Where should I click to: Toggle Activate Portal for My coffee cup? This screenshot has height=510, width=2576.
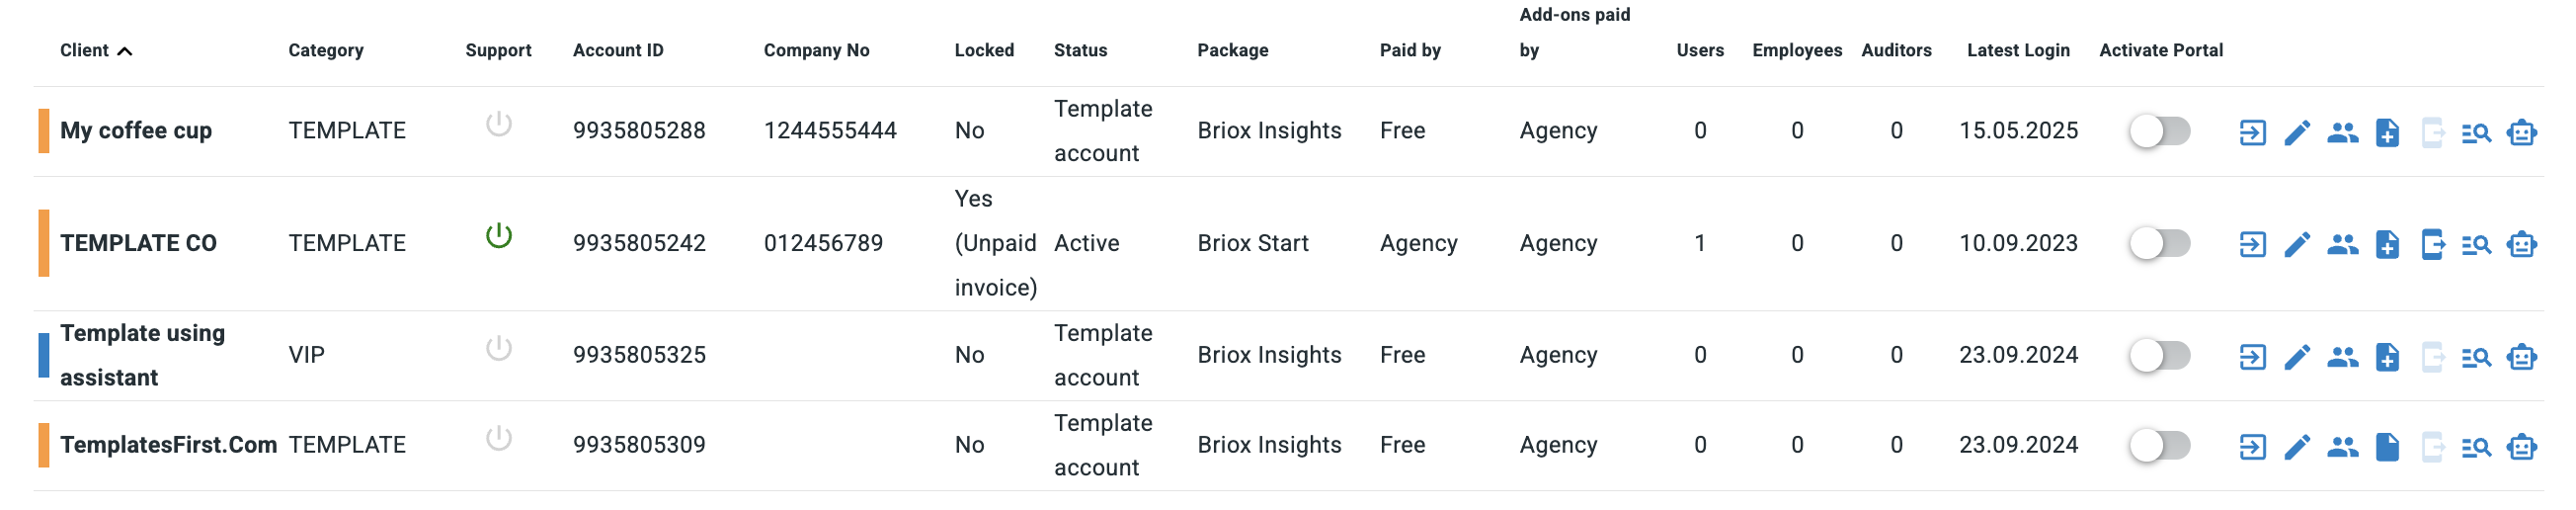pos(2159,131)
